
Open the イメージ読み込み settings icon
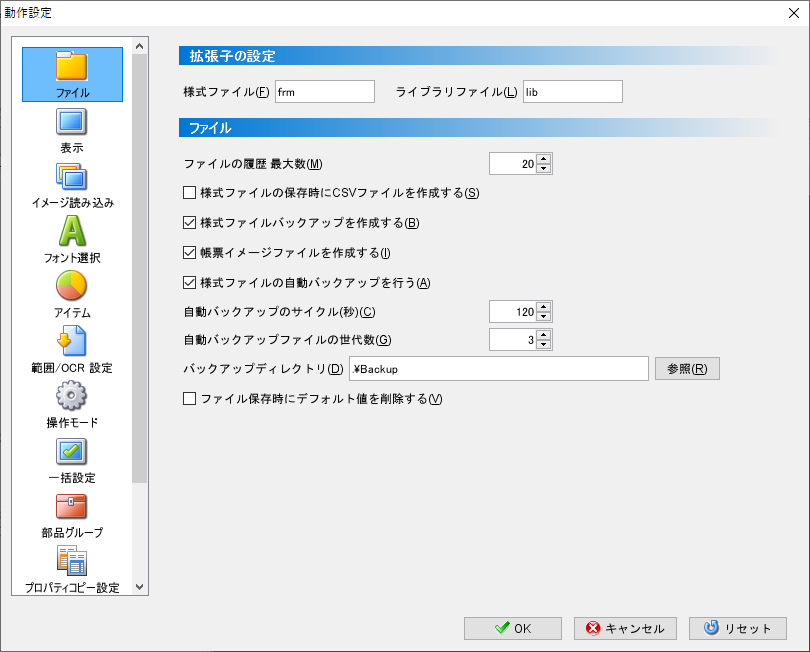point(72,178)
